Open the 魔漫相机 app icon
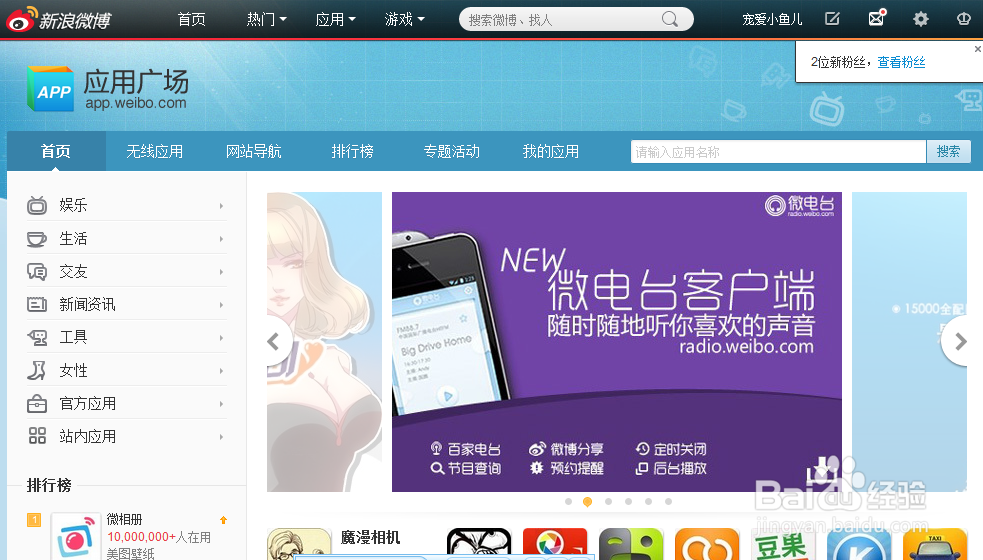 tap(299, 544)
